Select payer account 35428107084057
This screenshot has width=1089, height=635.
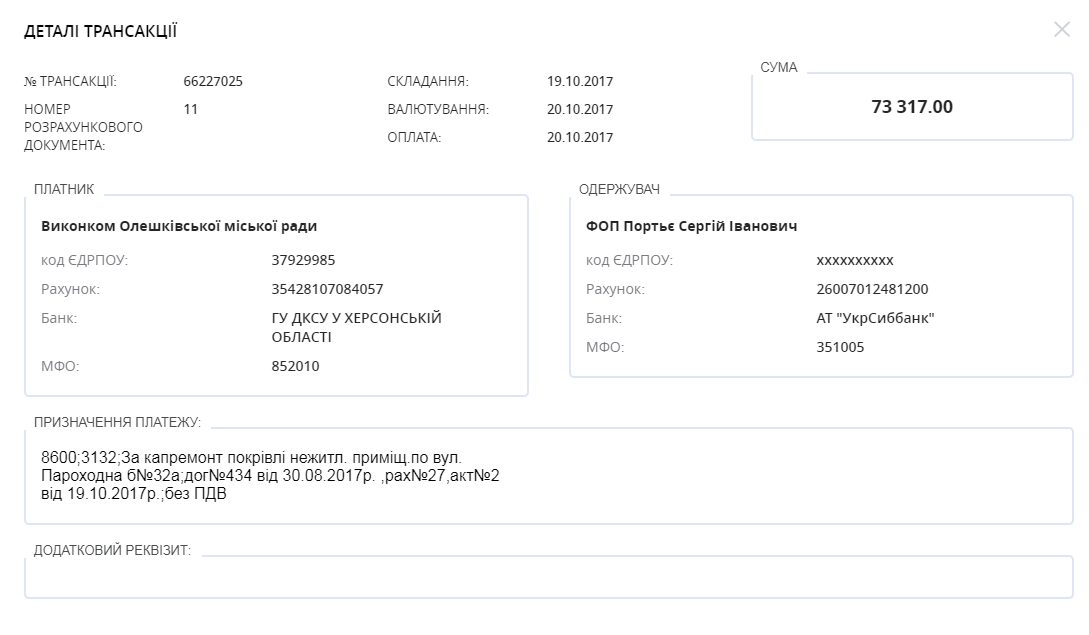tap(327, 289)
